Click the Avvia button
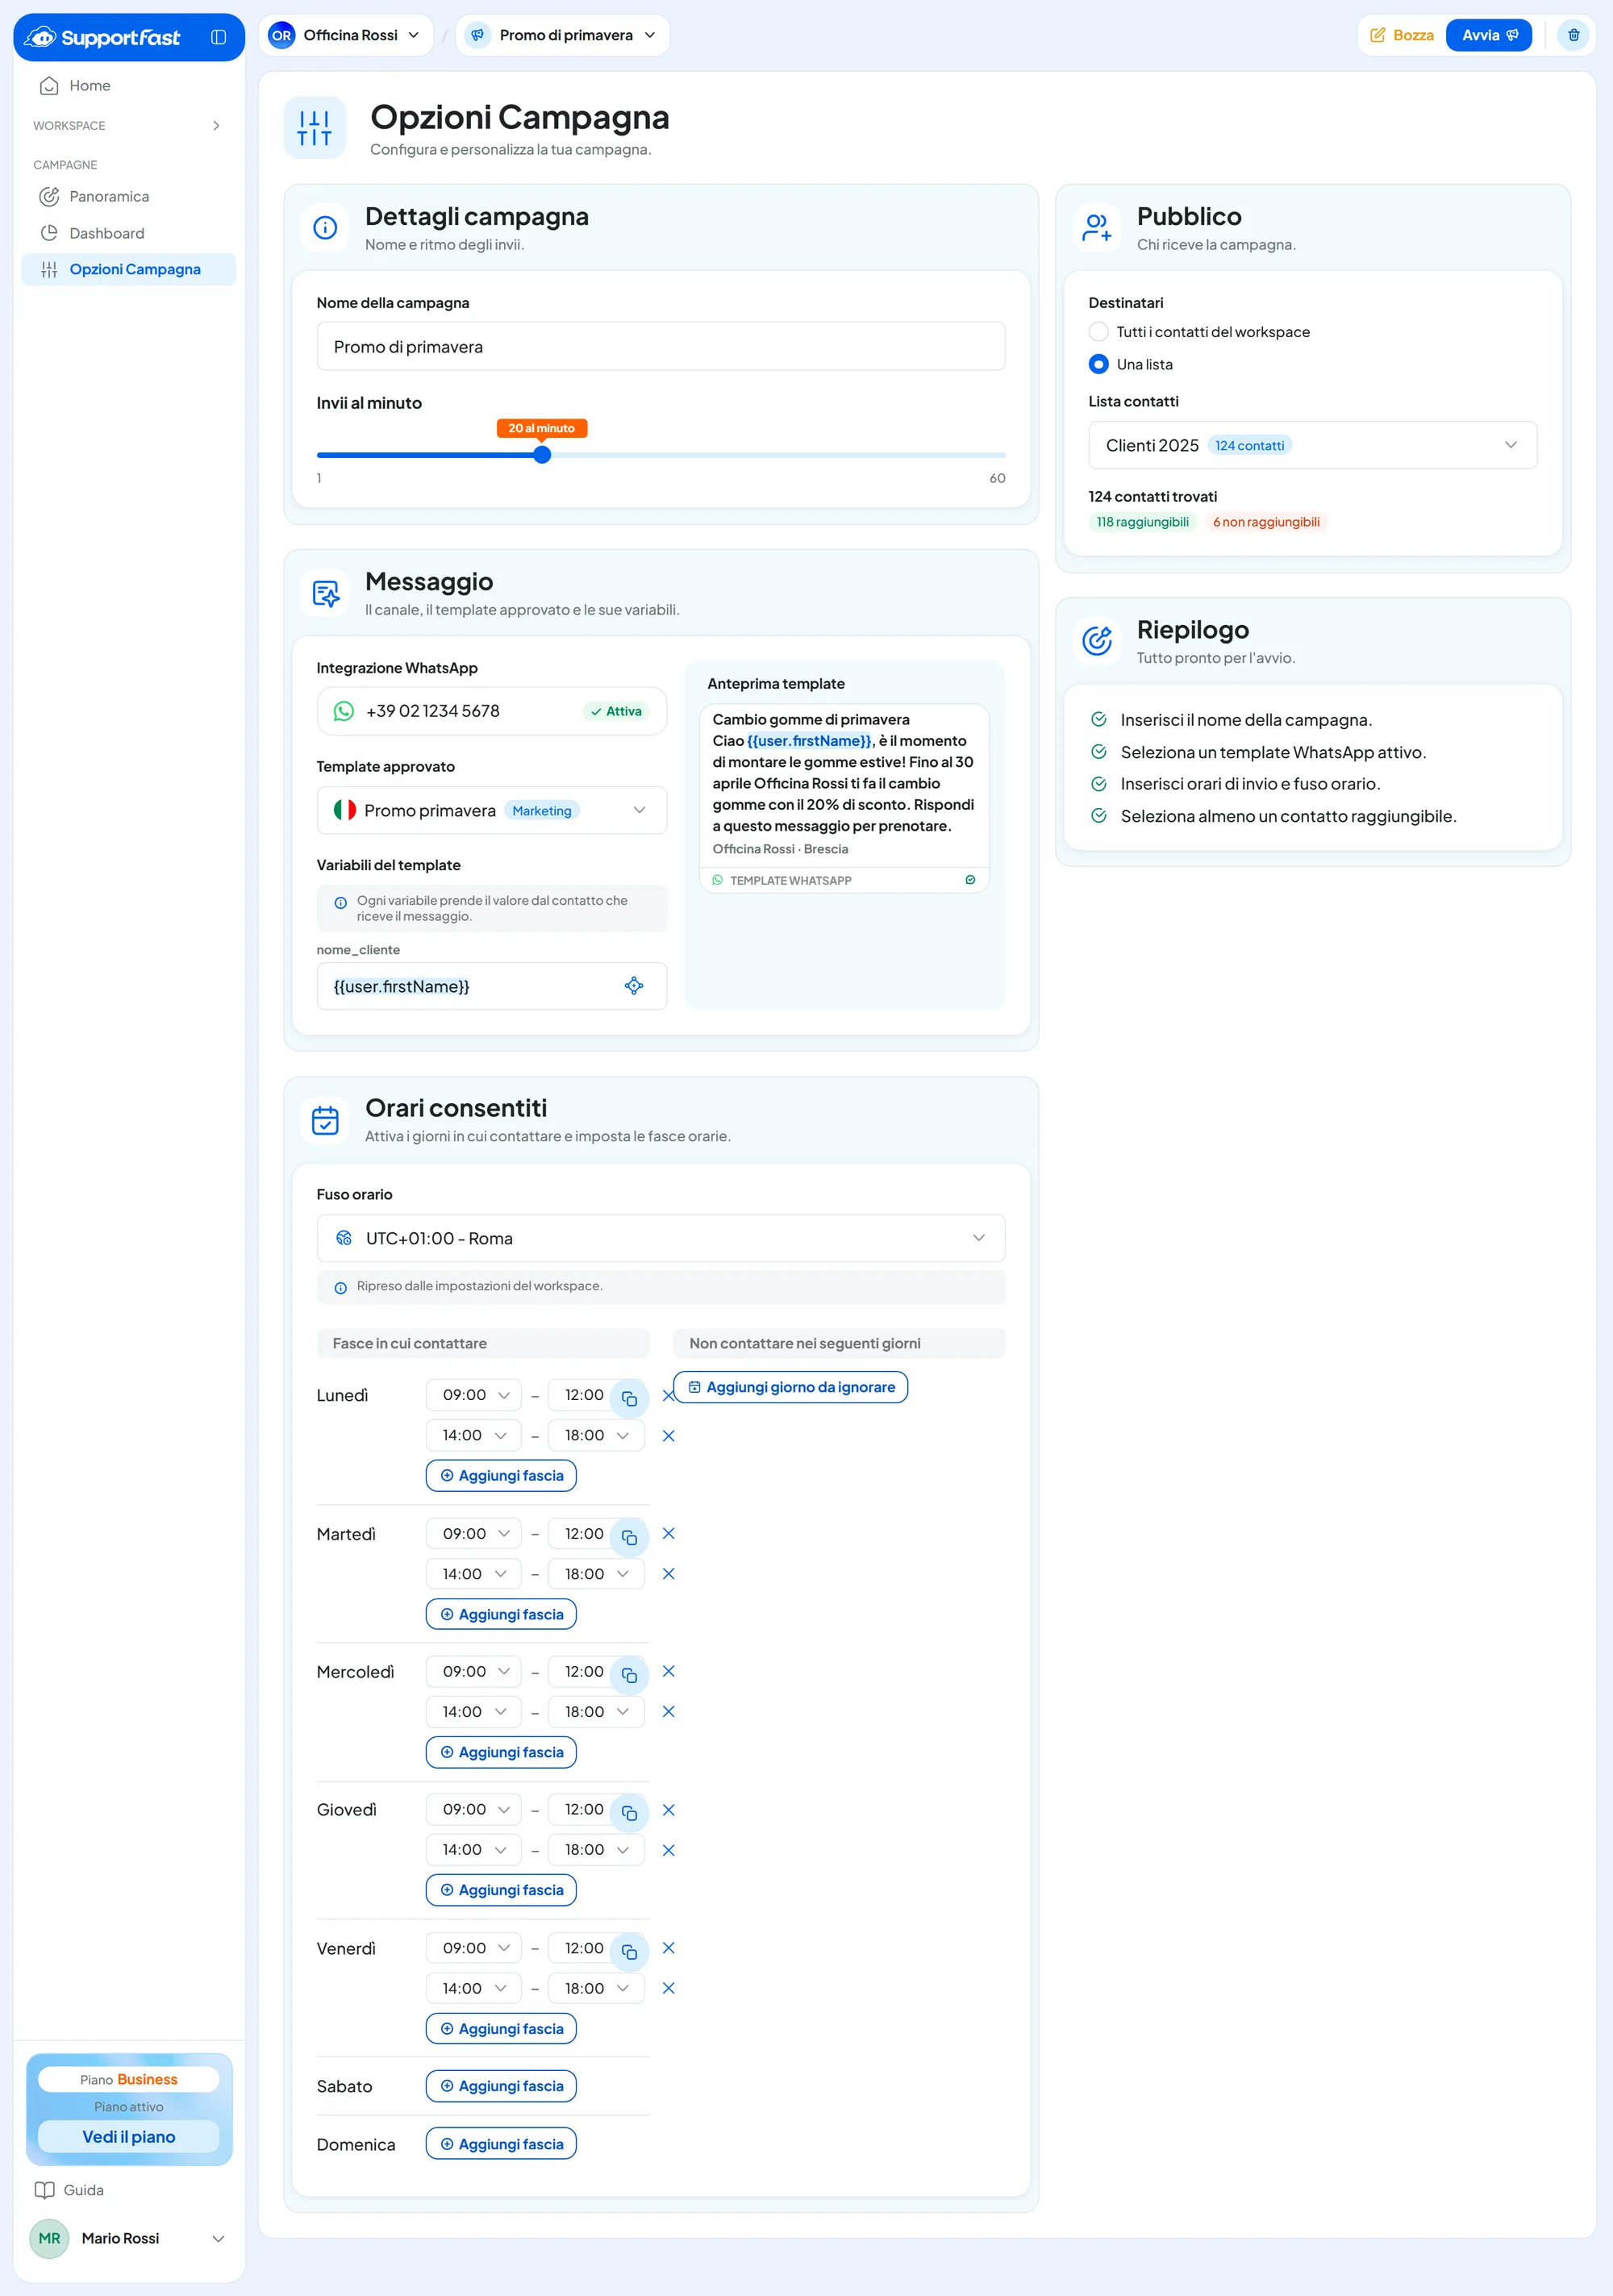The image size is (1613, 2296). pyautogui.click(x=1488, y=35)
